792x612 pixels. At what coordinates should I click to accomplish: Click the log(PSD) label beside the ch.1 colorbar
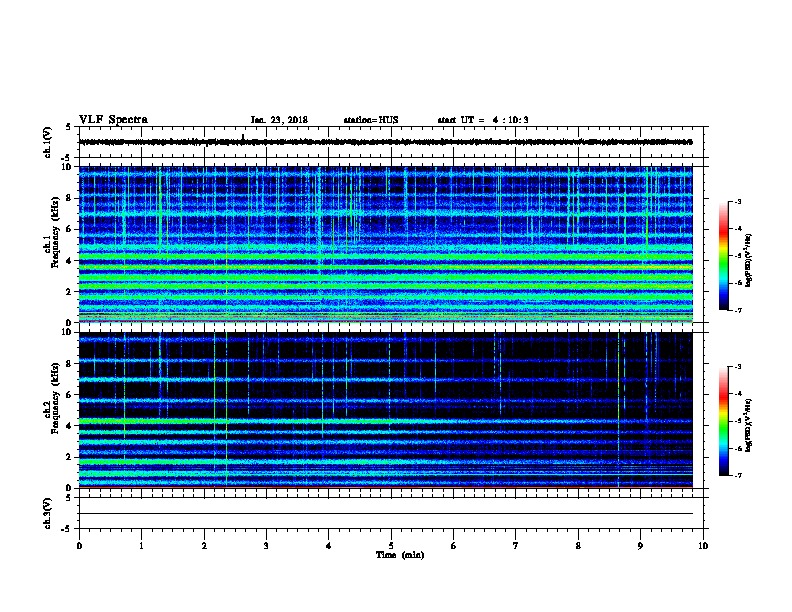pyautogui.click(x=748, y=260)
